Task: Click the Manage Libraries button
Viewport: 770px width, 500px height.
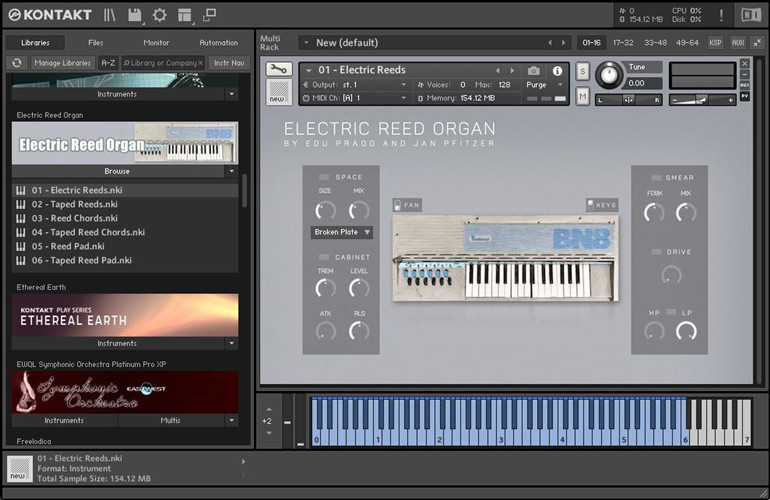Action: (x=62, y=63)
